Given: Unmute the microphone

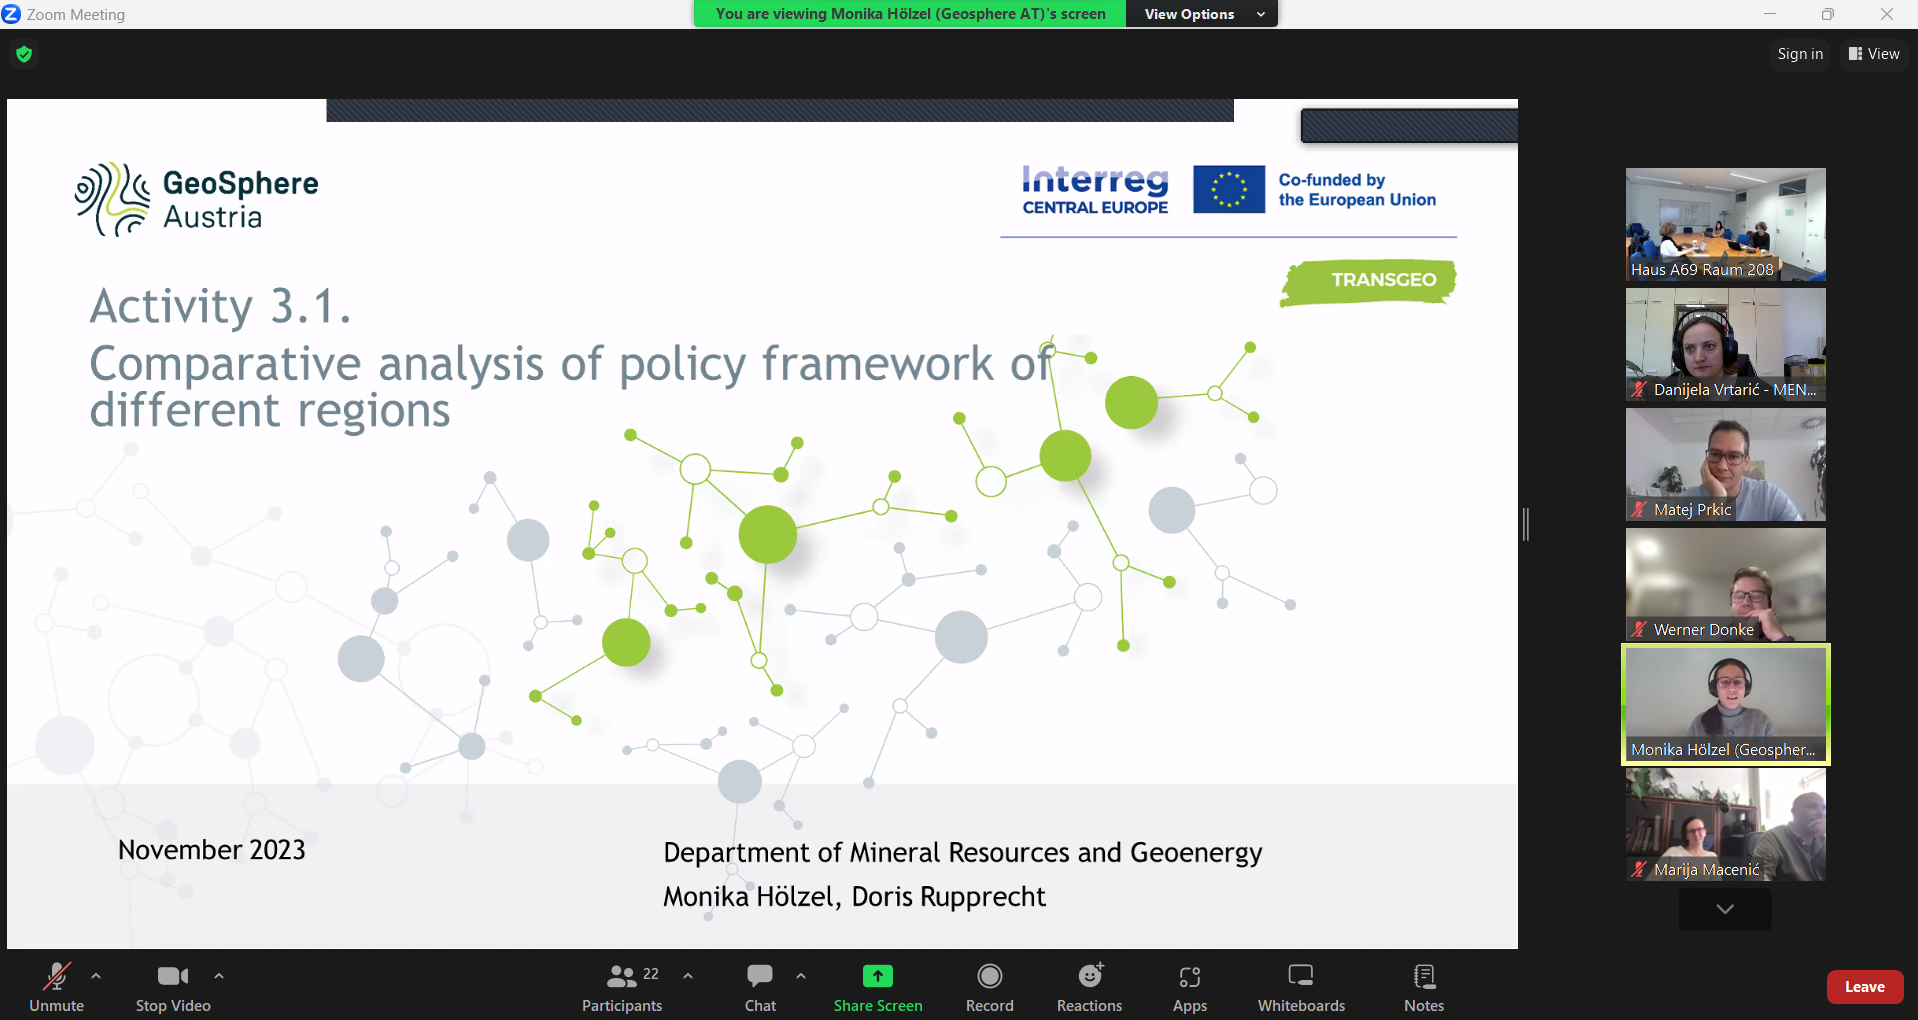Looking at the screenshot, I should click(57, 987).
